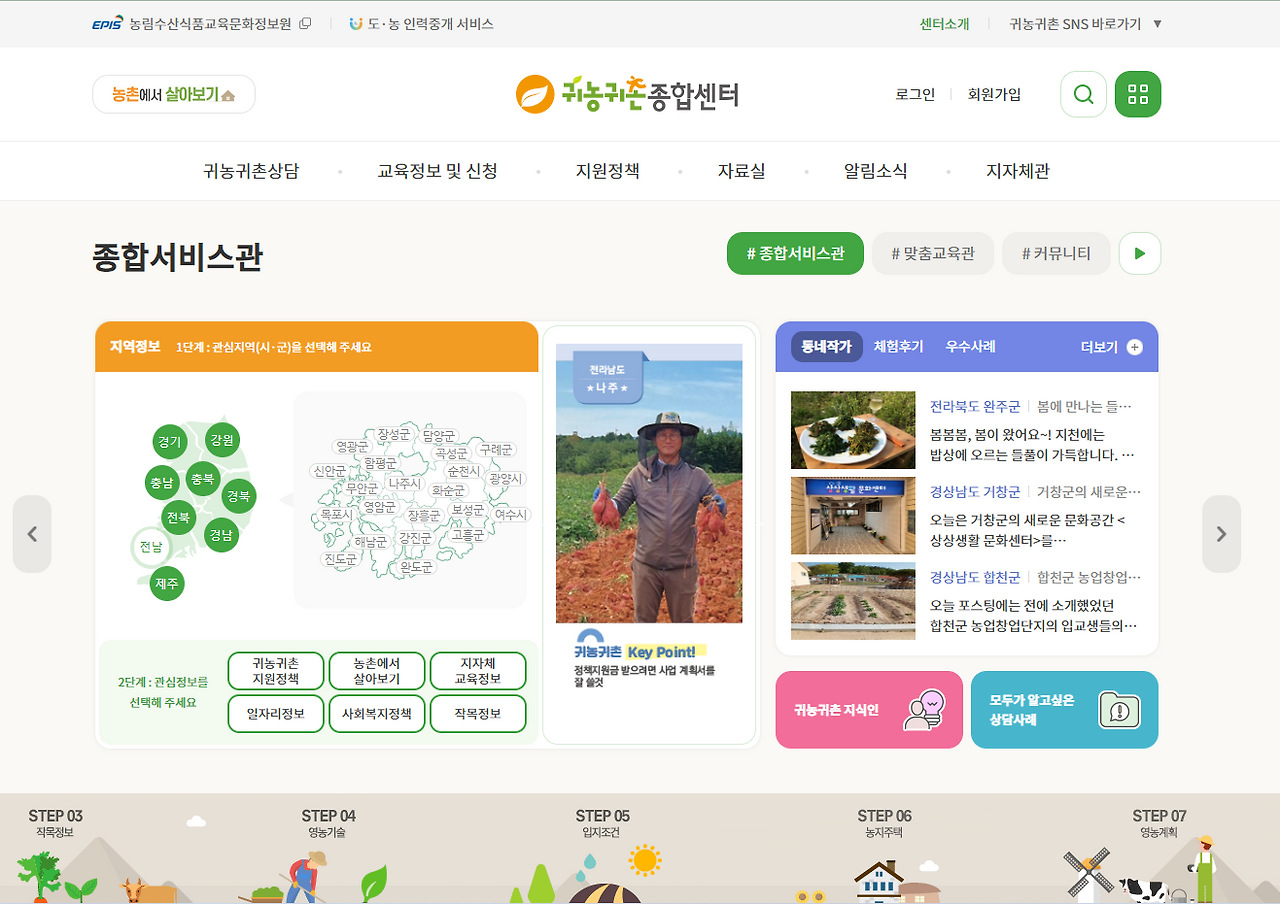Viewport: 1280px width, 904px height.
Task: Click the 회원가입 link
Action: click(x=994, y=93)
